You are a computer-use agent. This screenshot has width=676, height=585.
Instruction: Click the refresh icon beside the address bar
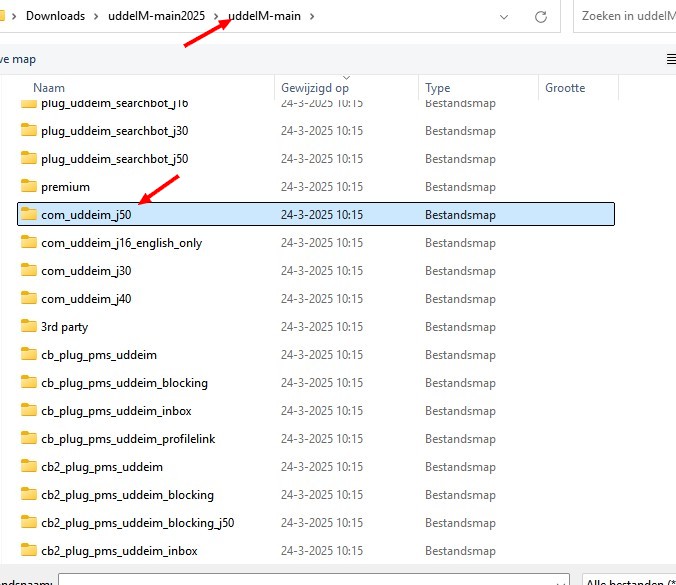click(541, 16)
